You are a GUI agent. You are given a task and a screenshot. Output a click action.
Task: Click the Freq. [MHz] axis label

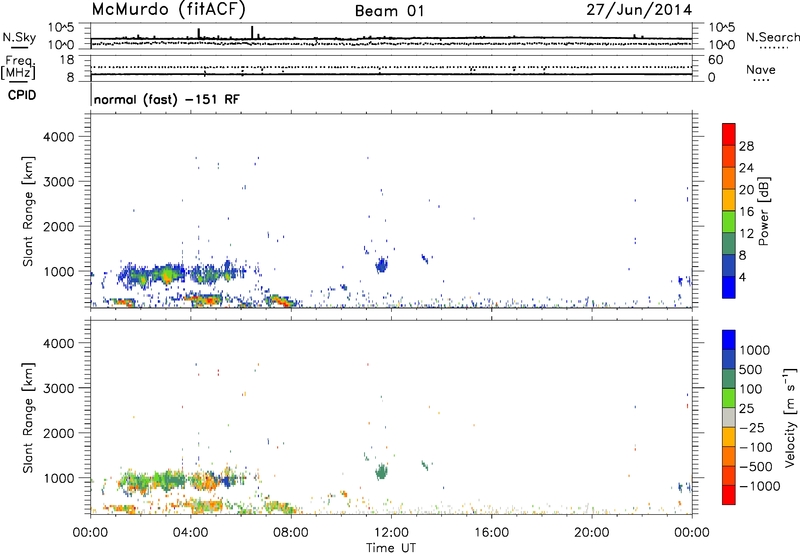18,67
